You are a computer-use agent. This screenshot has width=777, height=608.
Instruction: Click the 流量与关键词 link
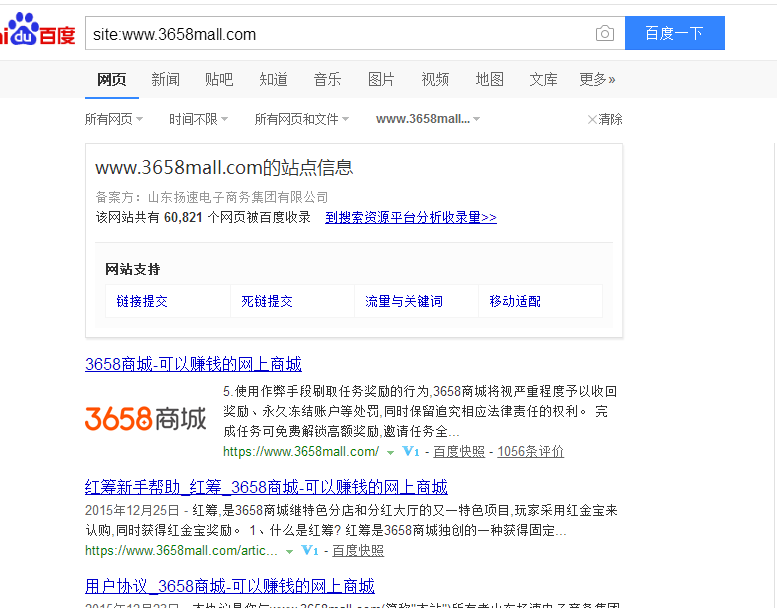404,301
